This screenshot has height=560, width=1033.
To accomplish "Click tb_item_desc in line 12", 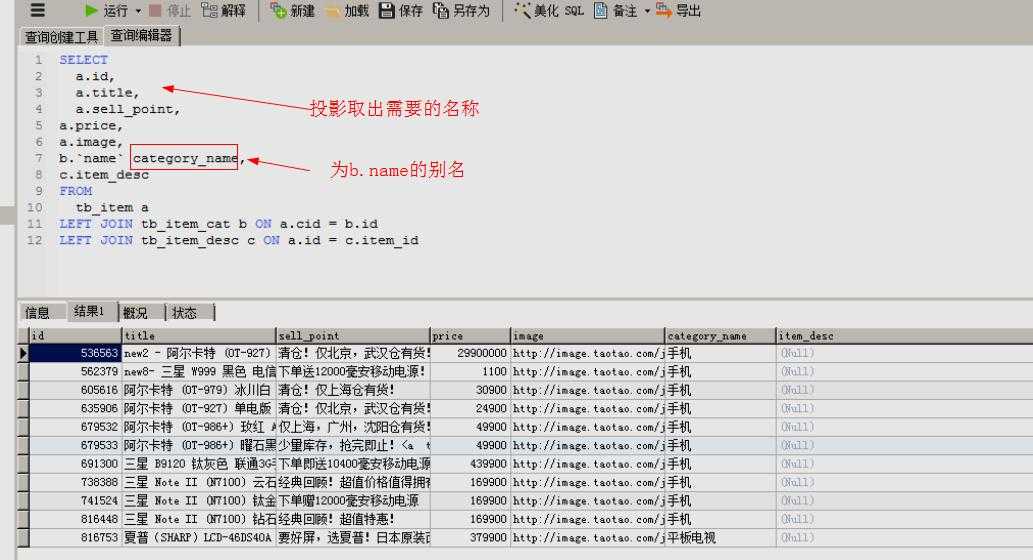I will coord(190,240).
